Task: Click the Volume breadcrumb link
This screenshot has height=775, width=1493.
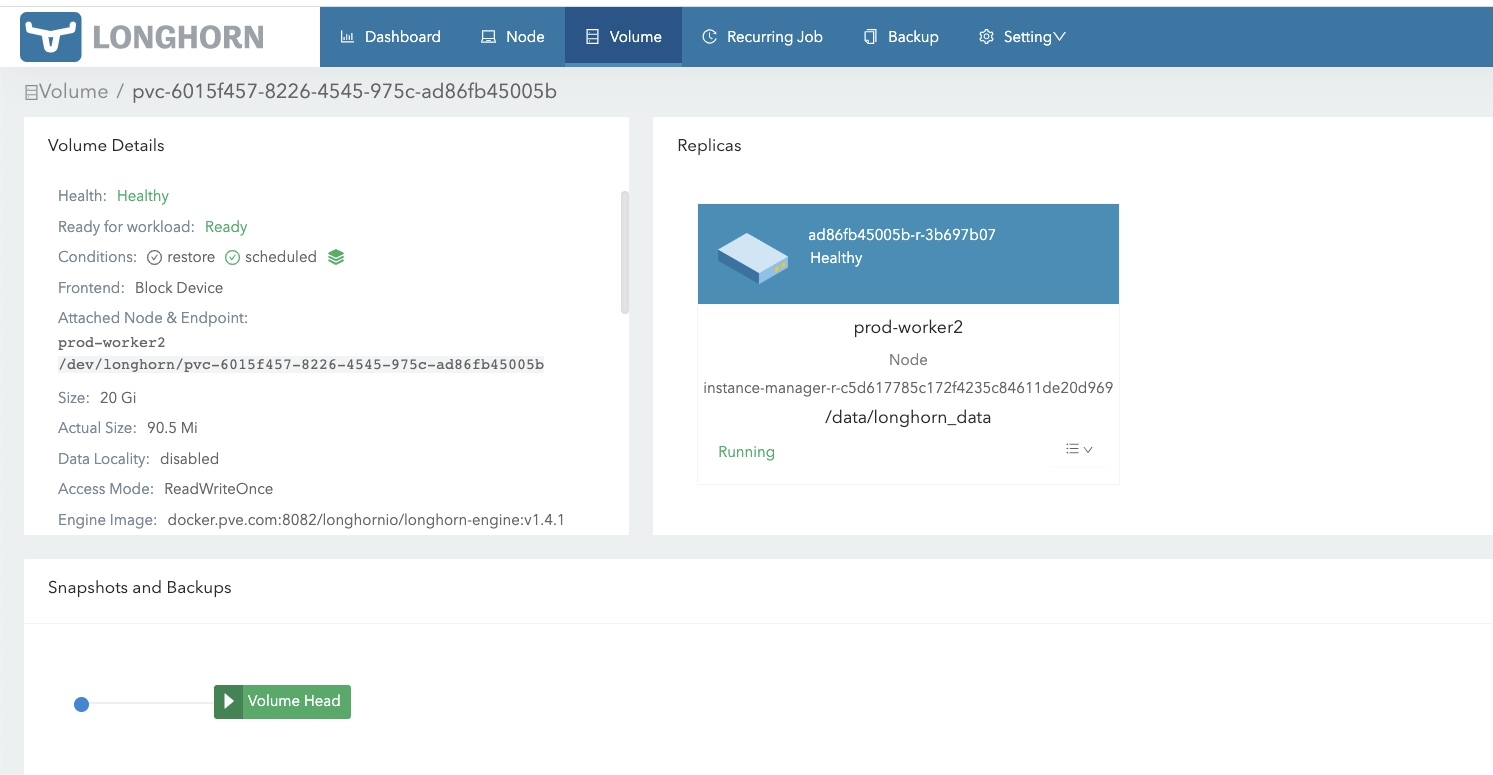Action: coord(73,91)
